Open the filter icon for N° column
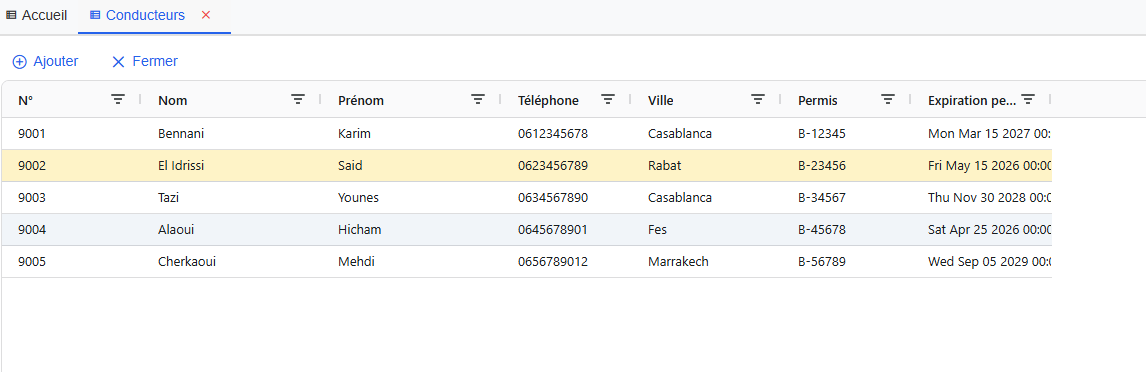The image size is (1146, 372). click(x=118, y=99)
